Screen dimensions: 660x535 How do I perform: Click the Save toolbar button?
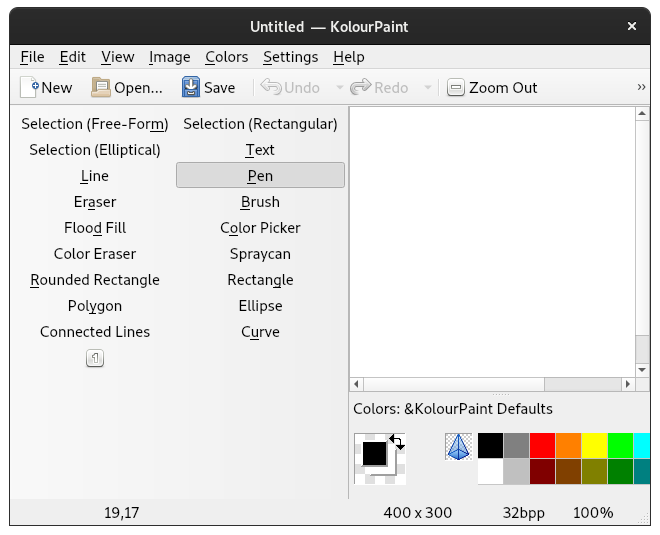click(x=208, y=88)
